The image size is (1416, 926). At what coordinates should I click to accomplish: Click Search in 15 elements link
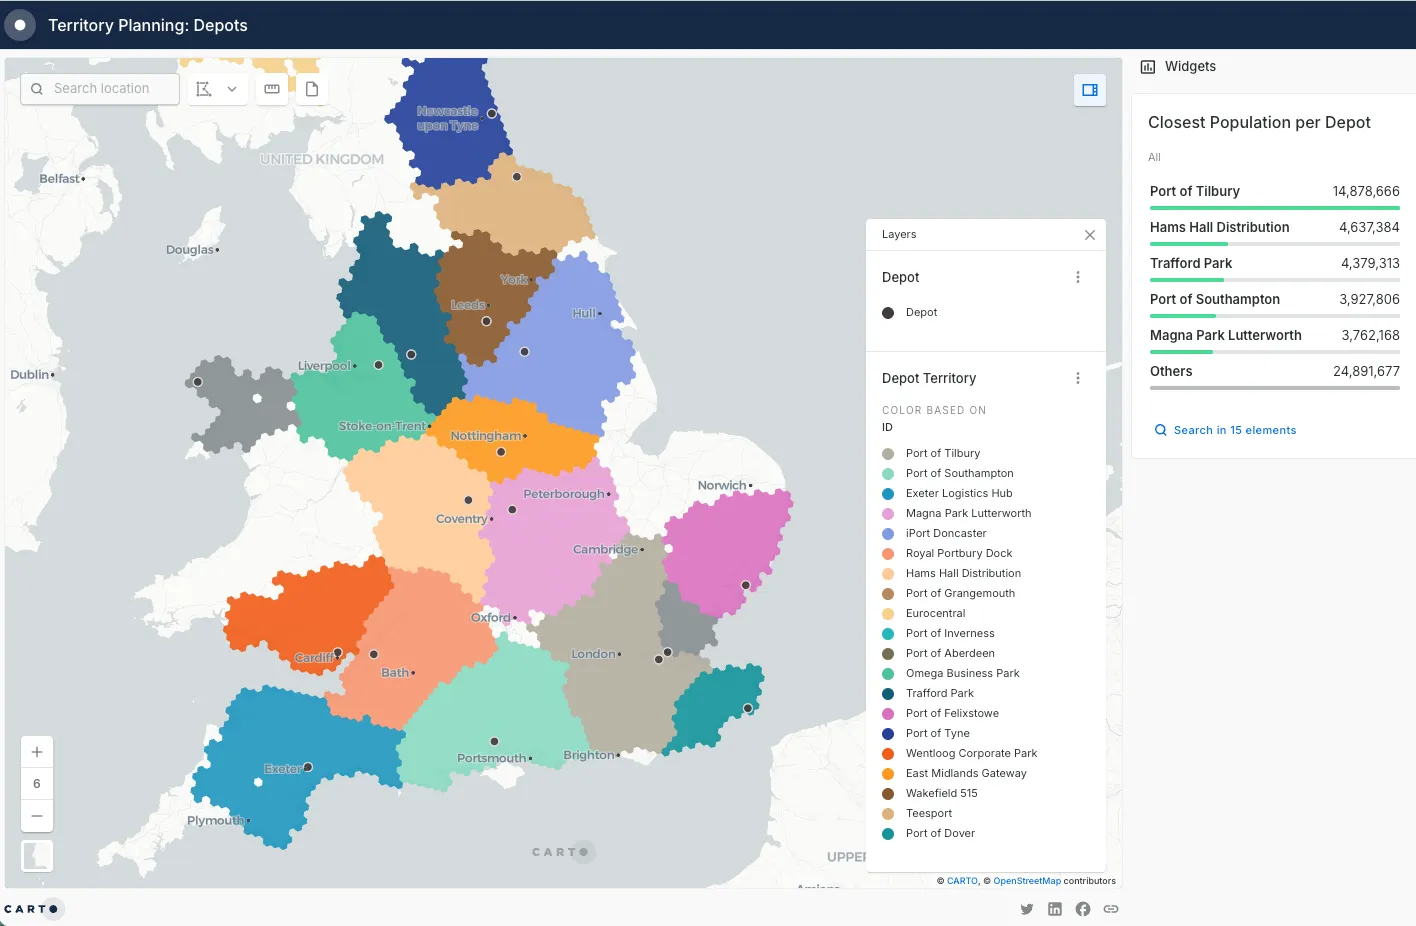click(x=1234, y=430)
